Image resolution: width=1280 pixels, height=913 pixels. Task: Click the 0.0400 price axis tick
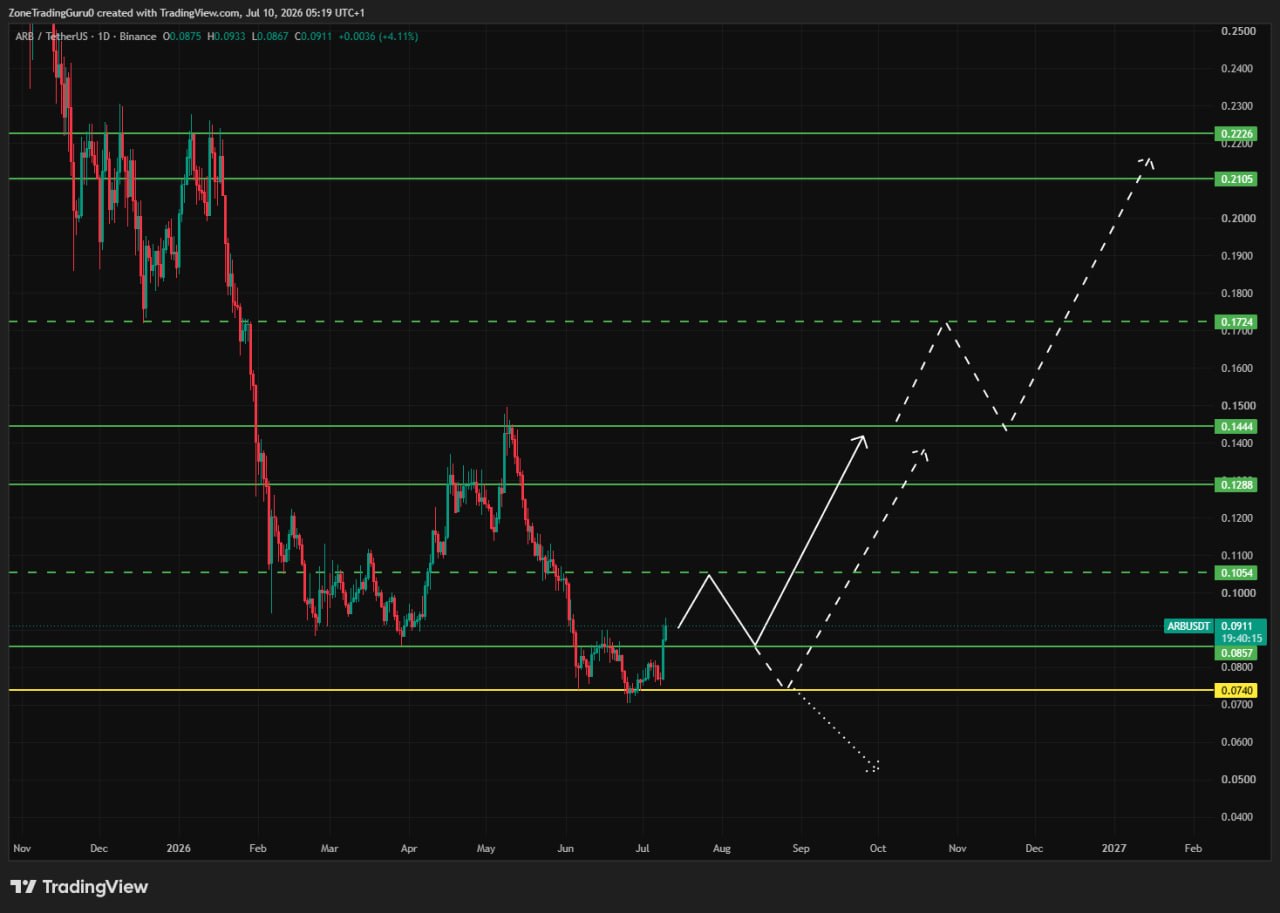(x=1236, y=817)
